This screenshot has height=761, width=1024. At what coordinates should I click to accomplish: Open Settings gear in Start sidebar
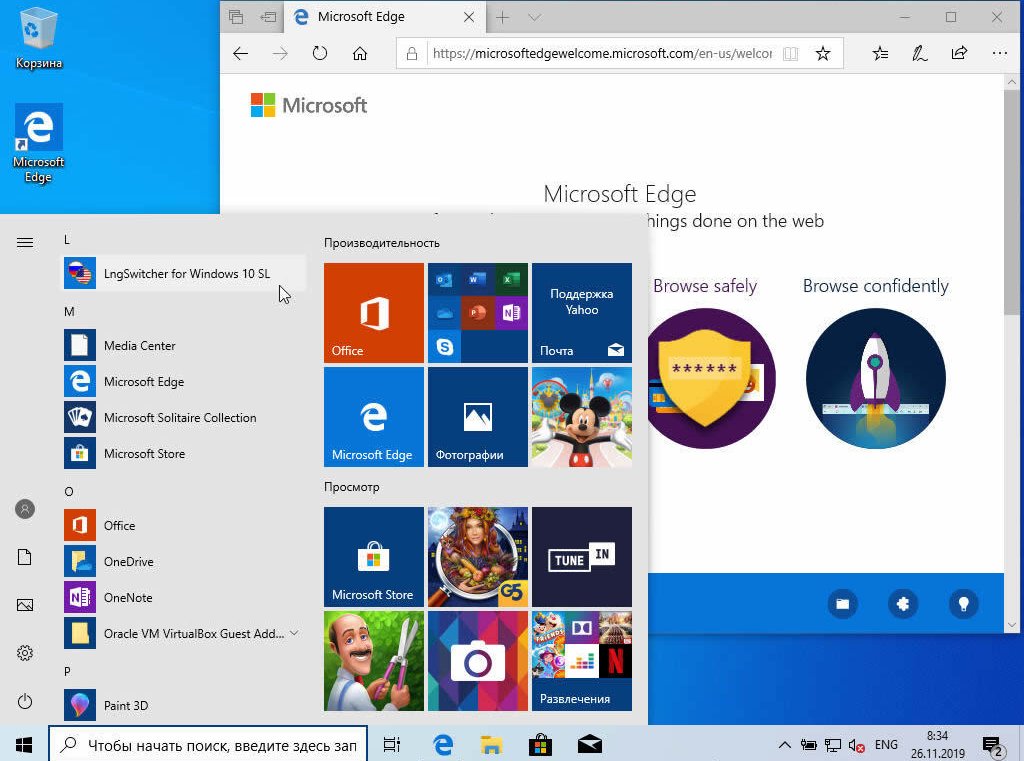[25, 653]
